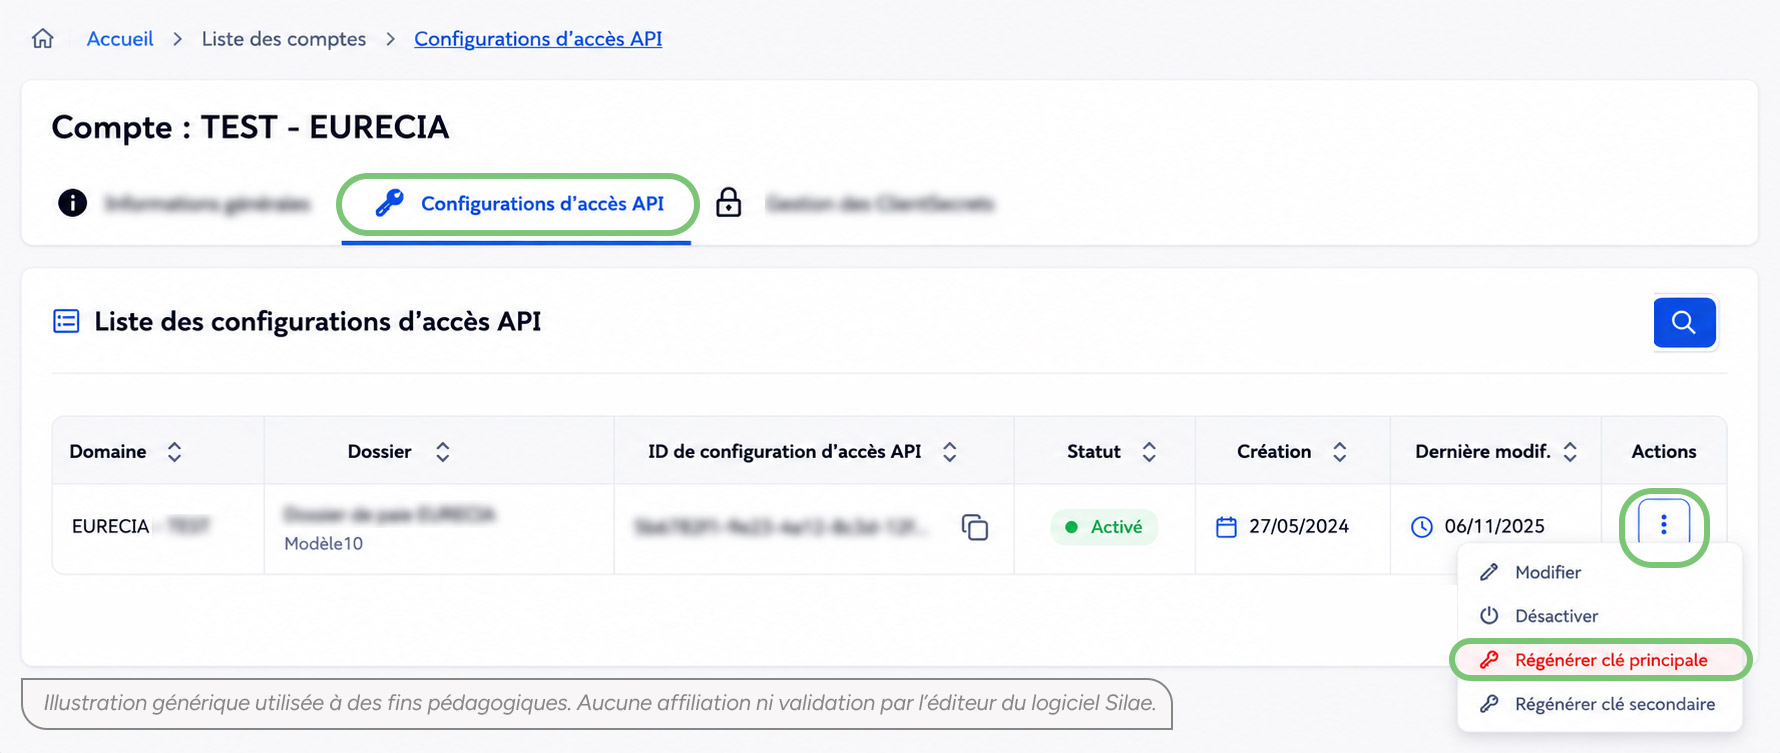1780x753 pixels.
Task: Open the three-dot actions menu
Action: tap(1664, 525)
